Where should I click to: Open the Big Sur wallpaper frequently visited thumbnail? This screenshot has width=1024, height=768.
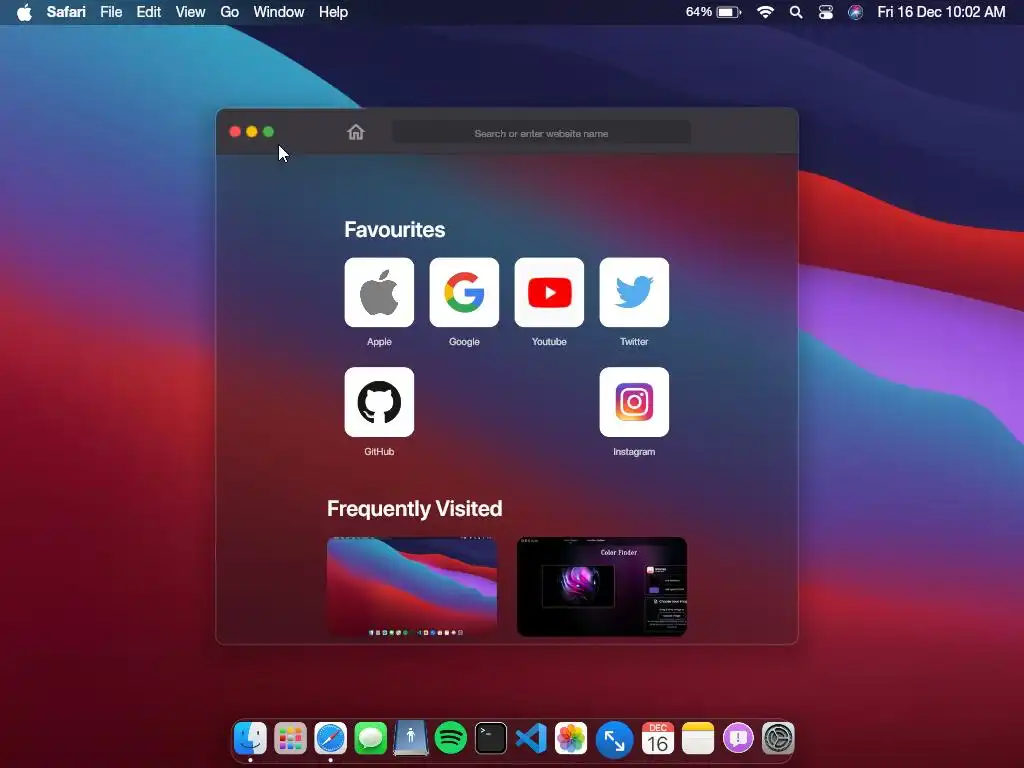[x=412, y=586]
